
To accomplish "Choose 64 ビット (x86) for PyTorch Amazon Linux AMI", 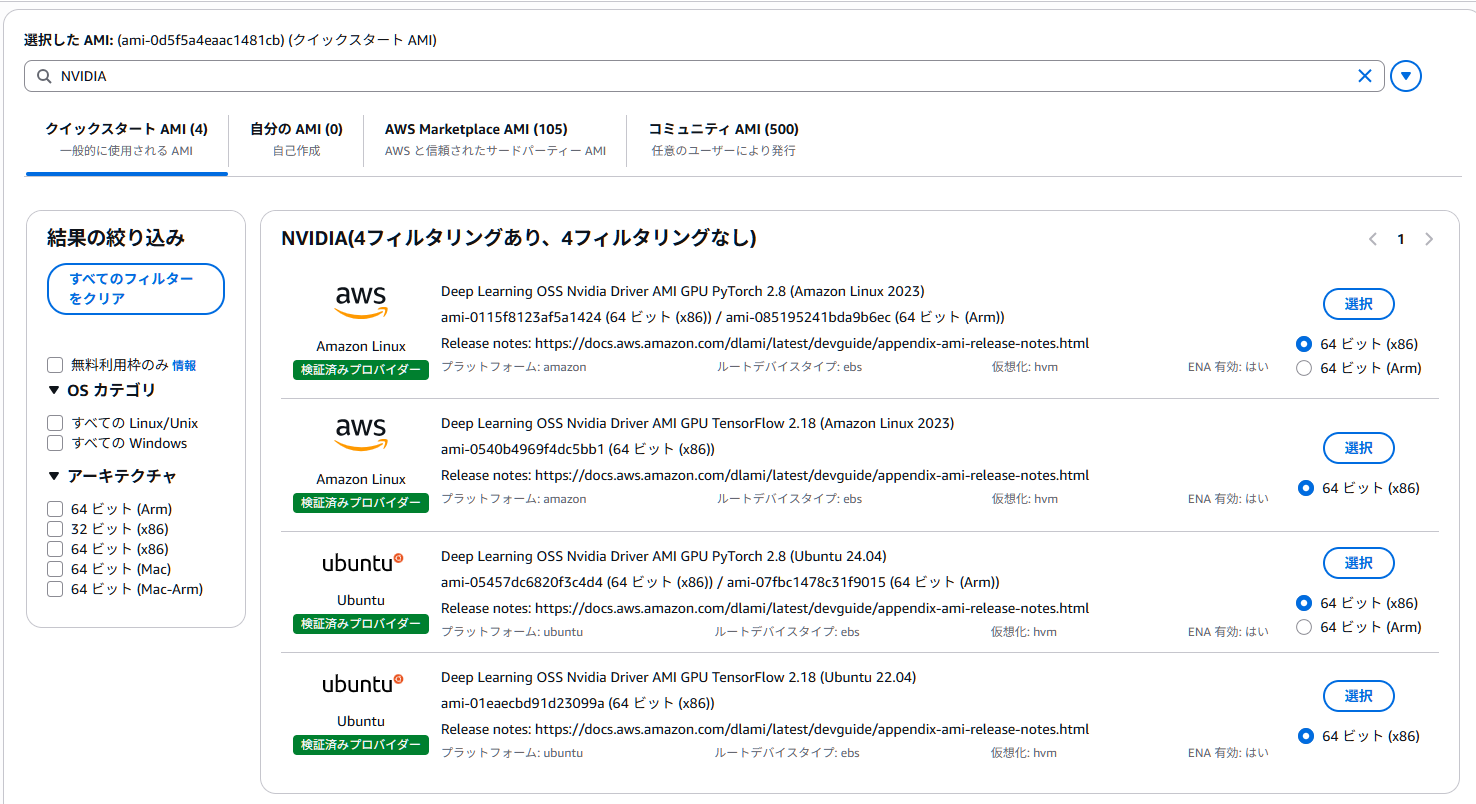I will pos(1304,344).
